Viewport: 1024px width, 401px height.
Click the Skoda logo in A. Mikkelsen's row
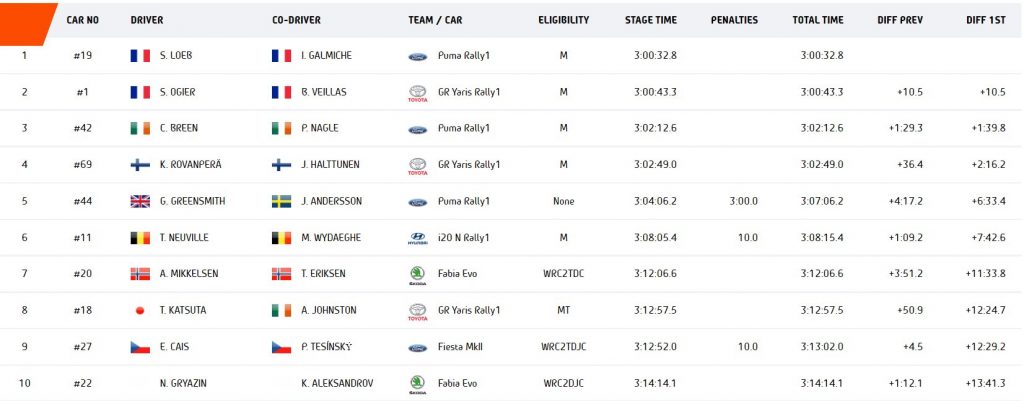tap(417, 275)
